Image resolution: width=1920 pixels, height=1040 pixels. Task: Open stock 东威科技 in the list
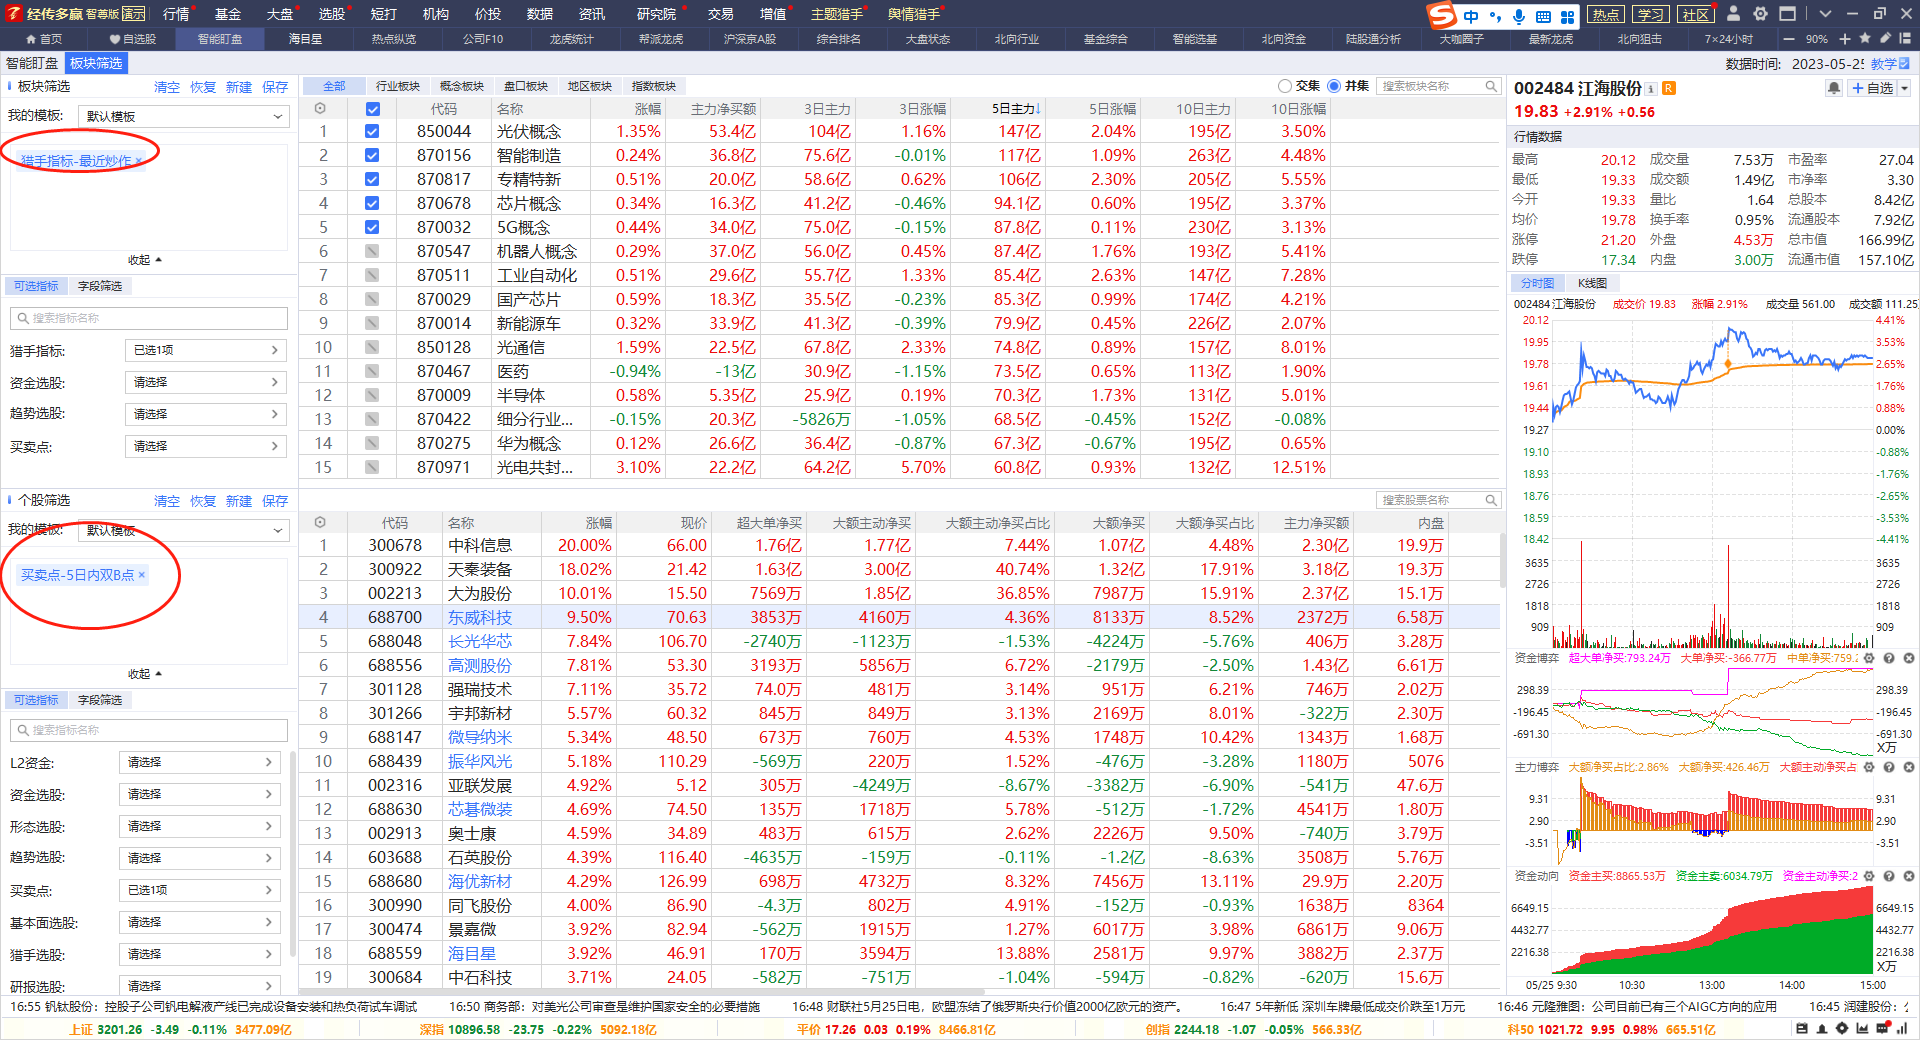click(x=480, y=617)
